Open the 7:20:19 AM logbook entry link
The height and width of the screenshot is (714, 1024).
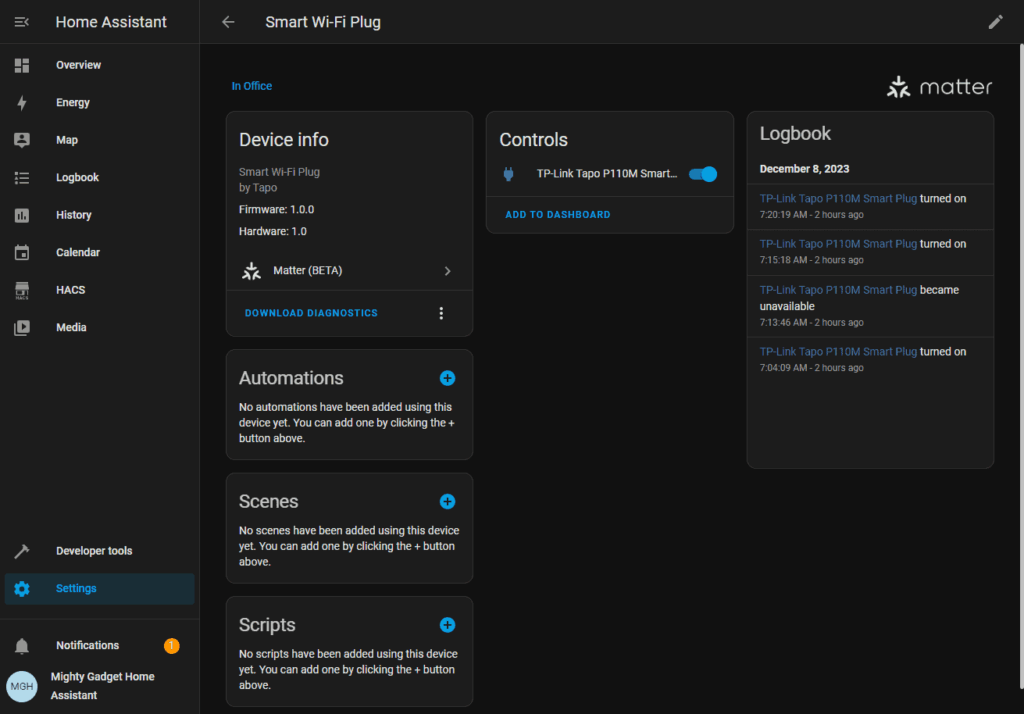838,199
